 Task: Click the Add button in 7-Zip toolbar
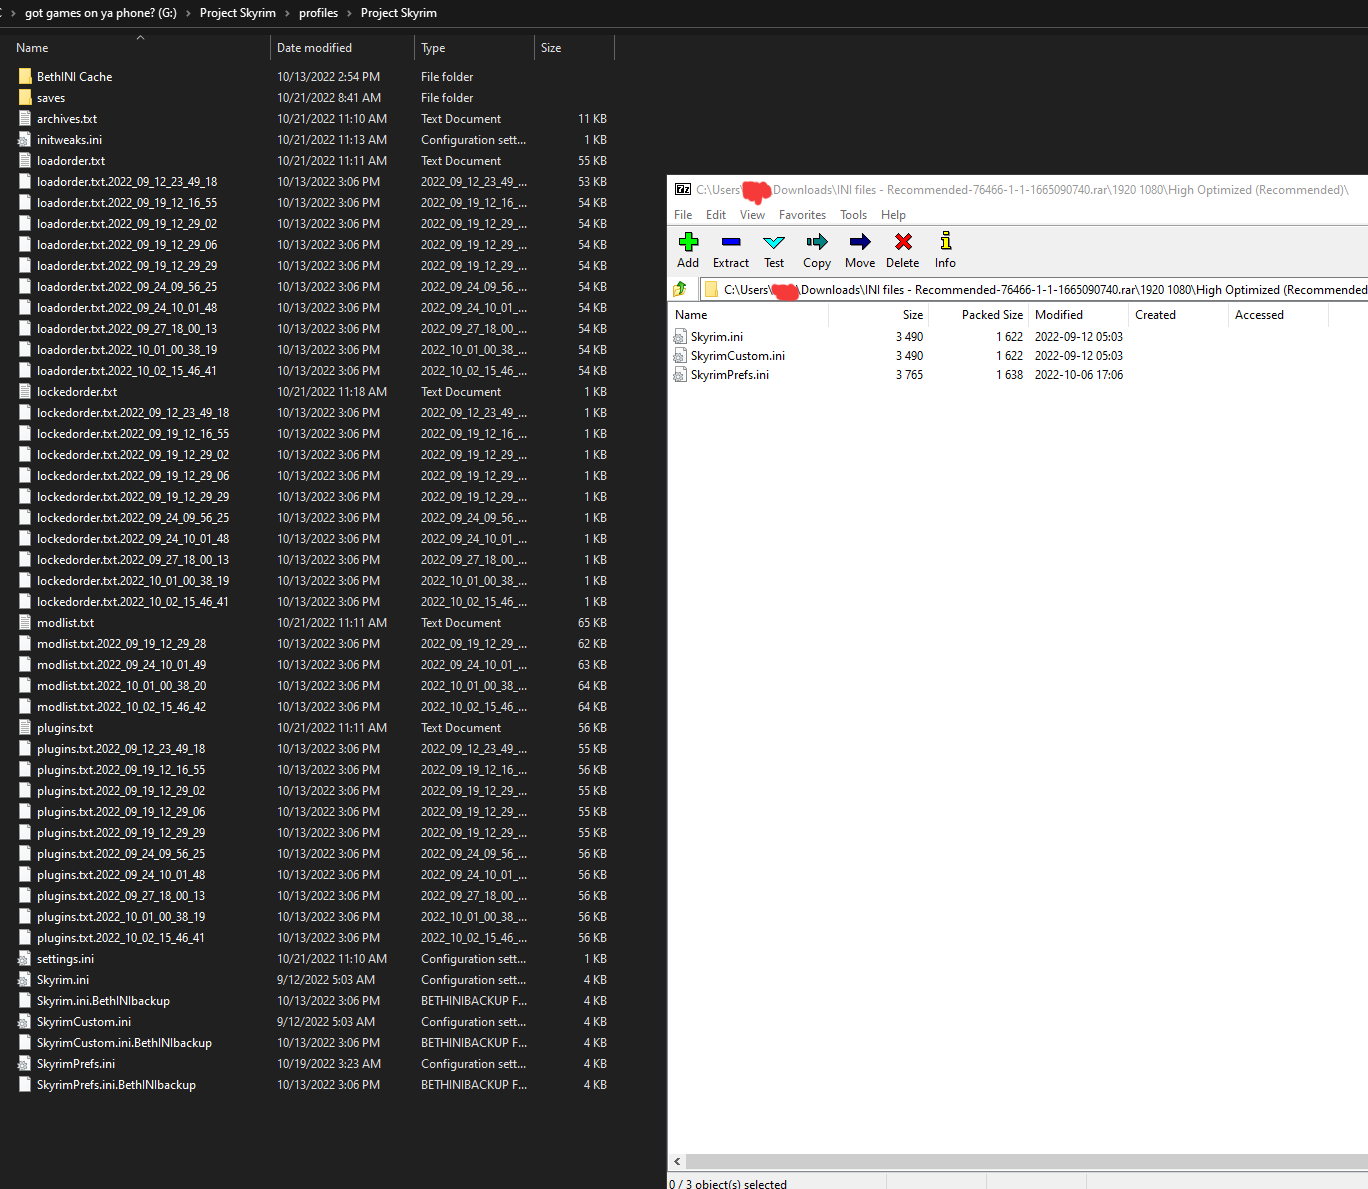(x=688, y=250)
